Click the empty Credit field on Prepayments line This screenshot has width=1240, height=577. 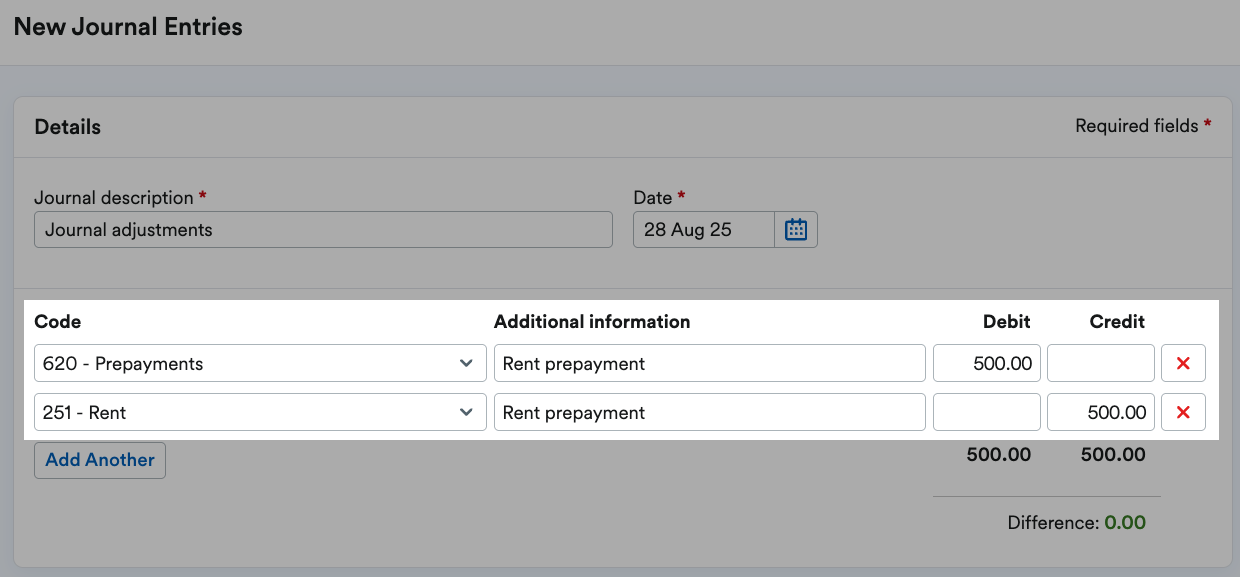pyautogui.click(x=1101, y=364)
